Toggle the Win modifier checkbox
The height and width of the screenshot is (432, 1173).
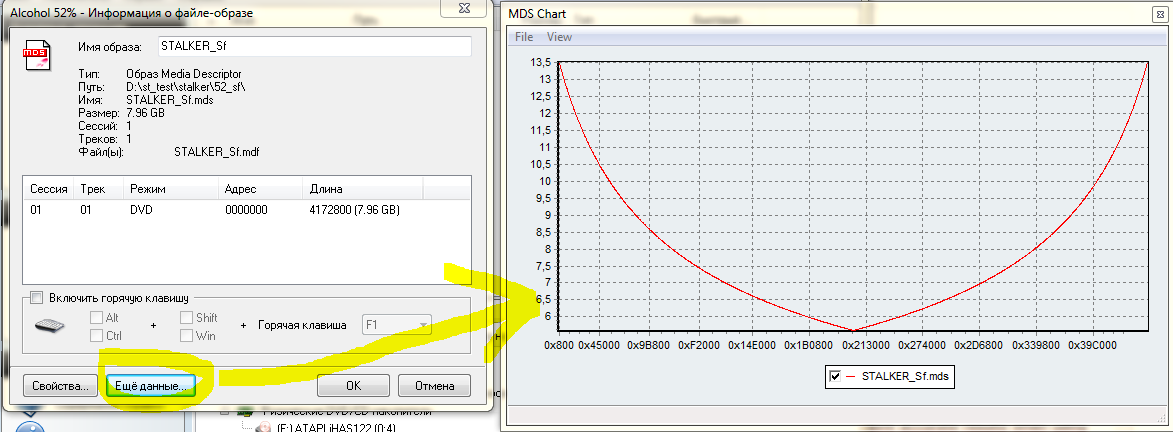pos(186,335)
